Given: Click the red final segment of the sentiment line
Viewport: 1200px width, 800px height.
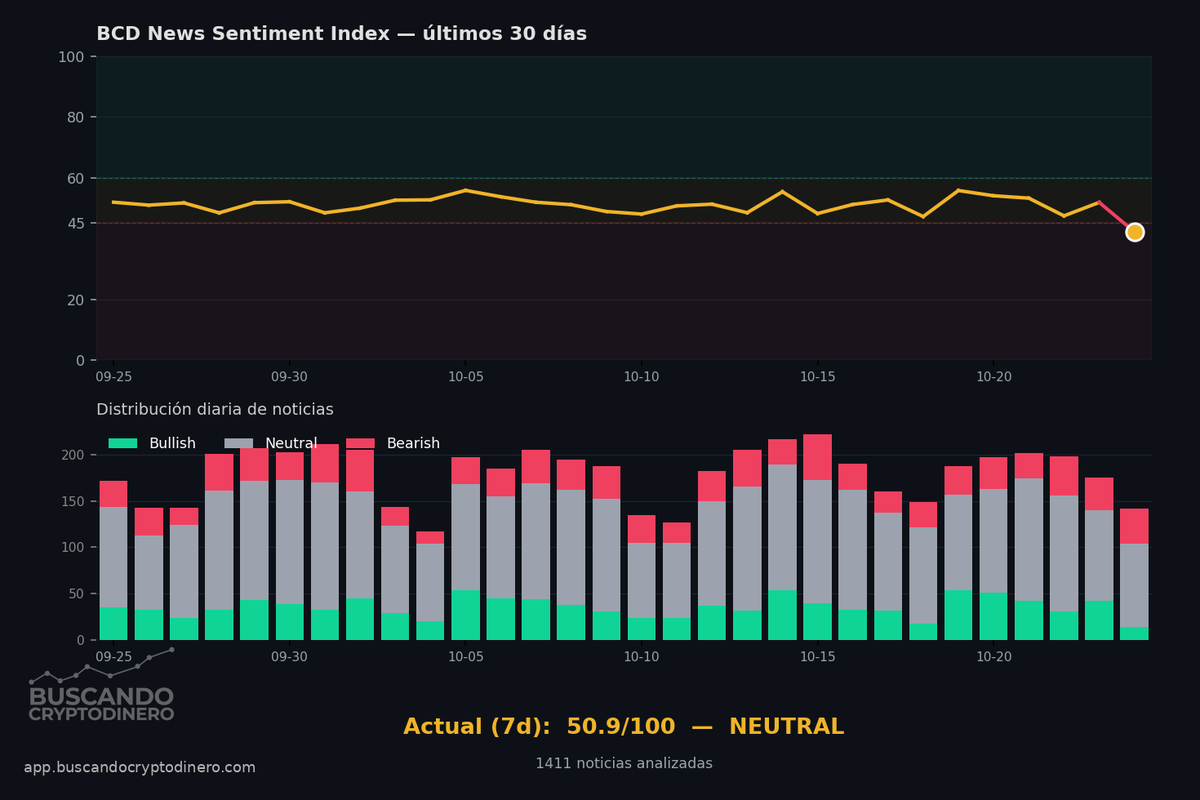Looking at the screenshot, I should tap(1116, 217).
